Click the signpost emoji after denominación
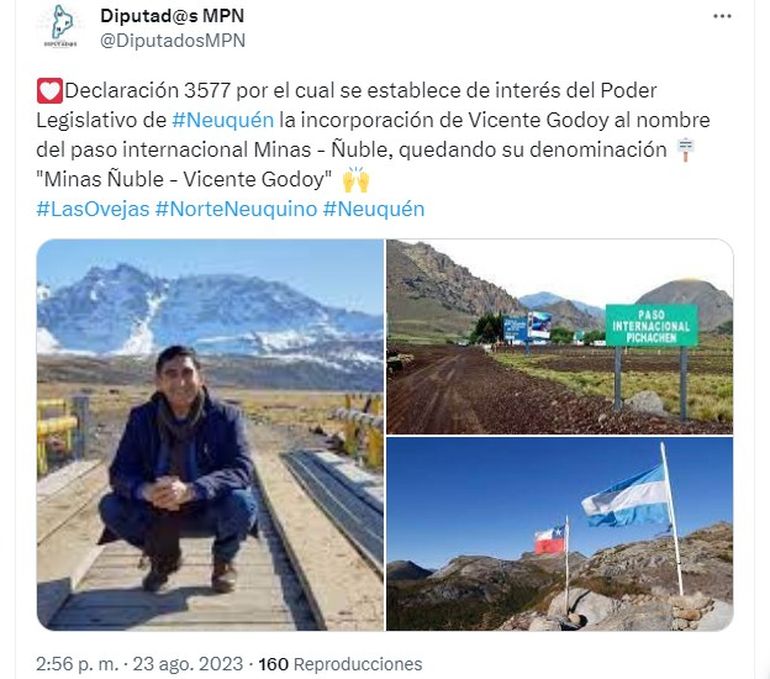 point(685,150)
